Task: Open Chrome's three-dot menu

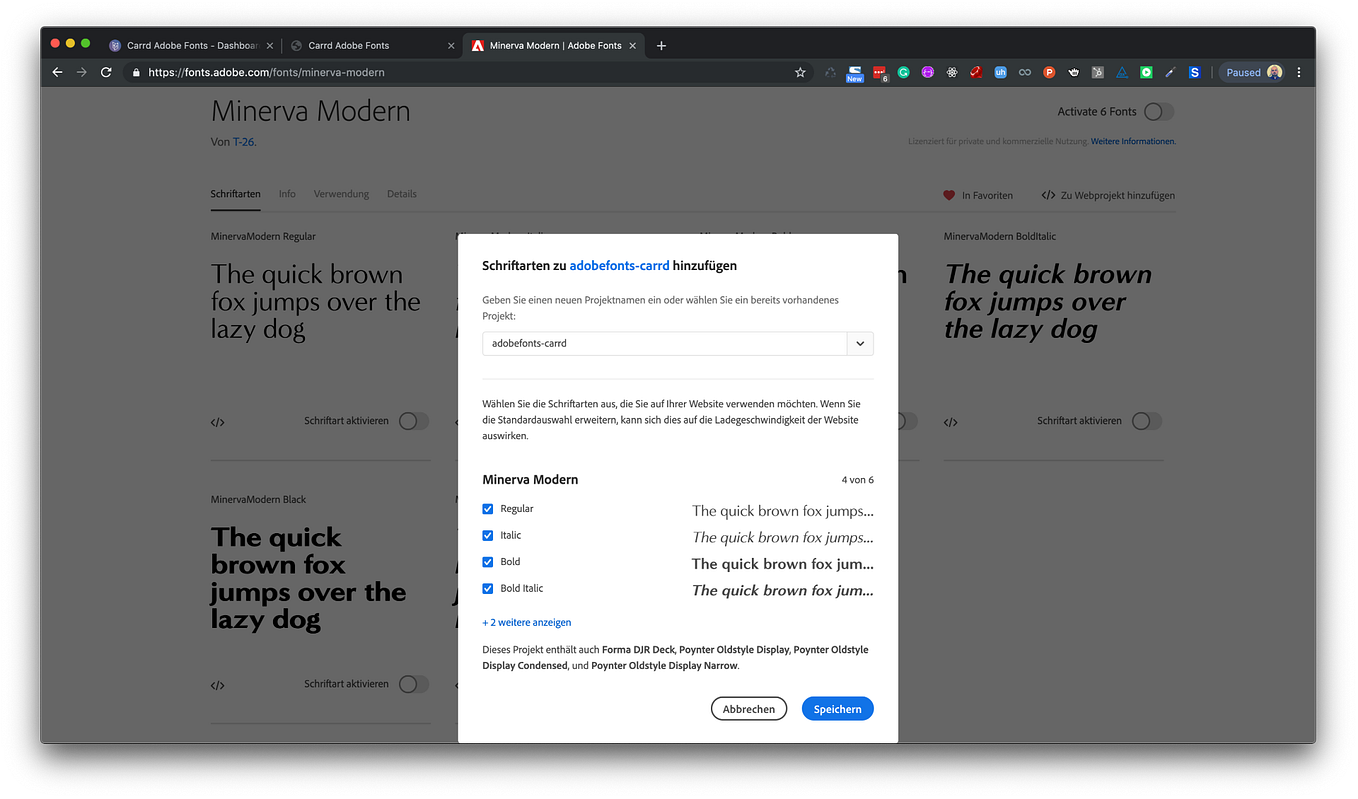Action: coord(1299,72)
